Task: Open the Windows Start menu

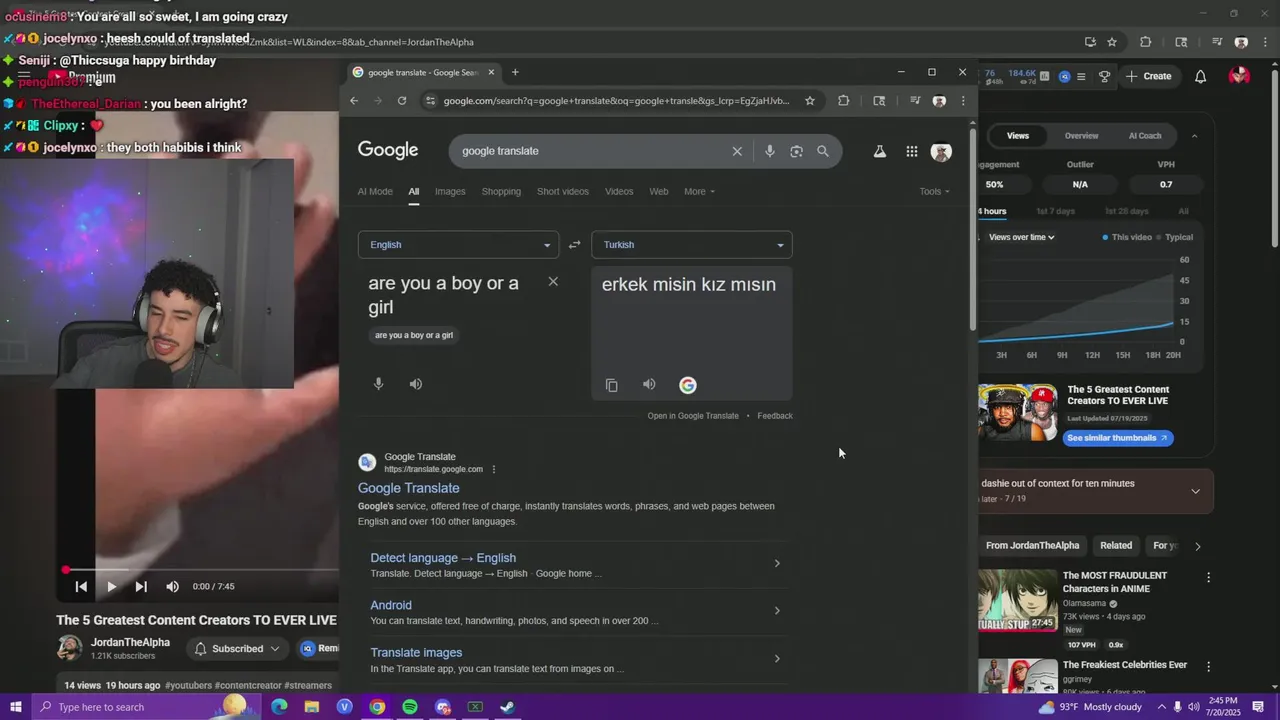Action: coord(16,707)
